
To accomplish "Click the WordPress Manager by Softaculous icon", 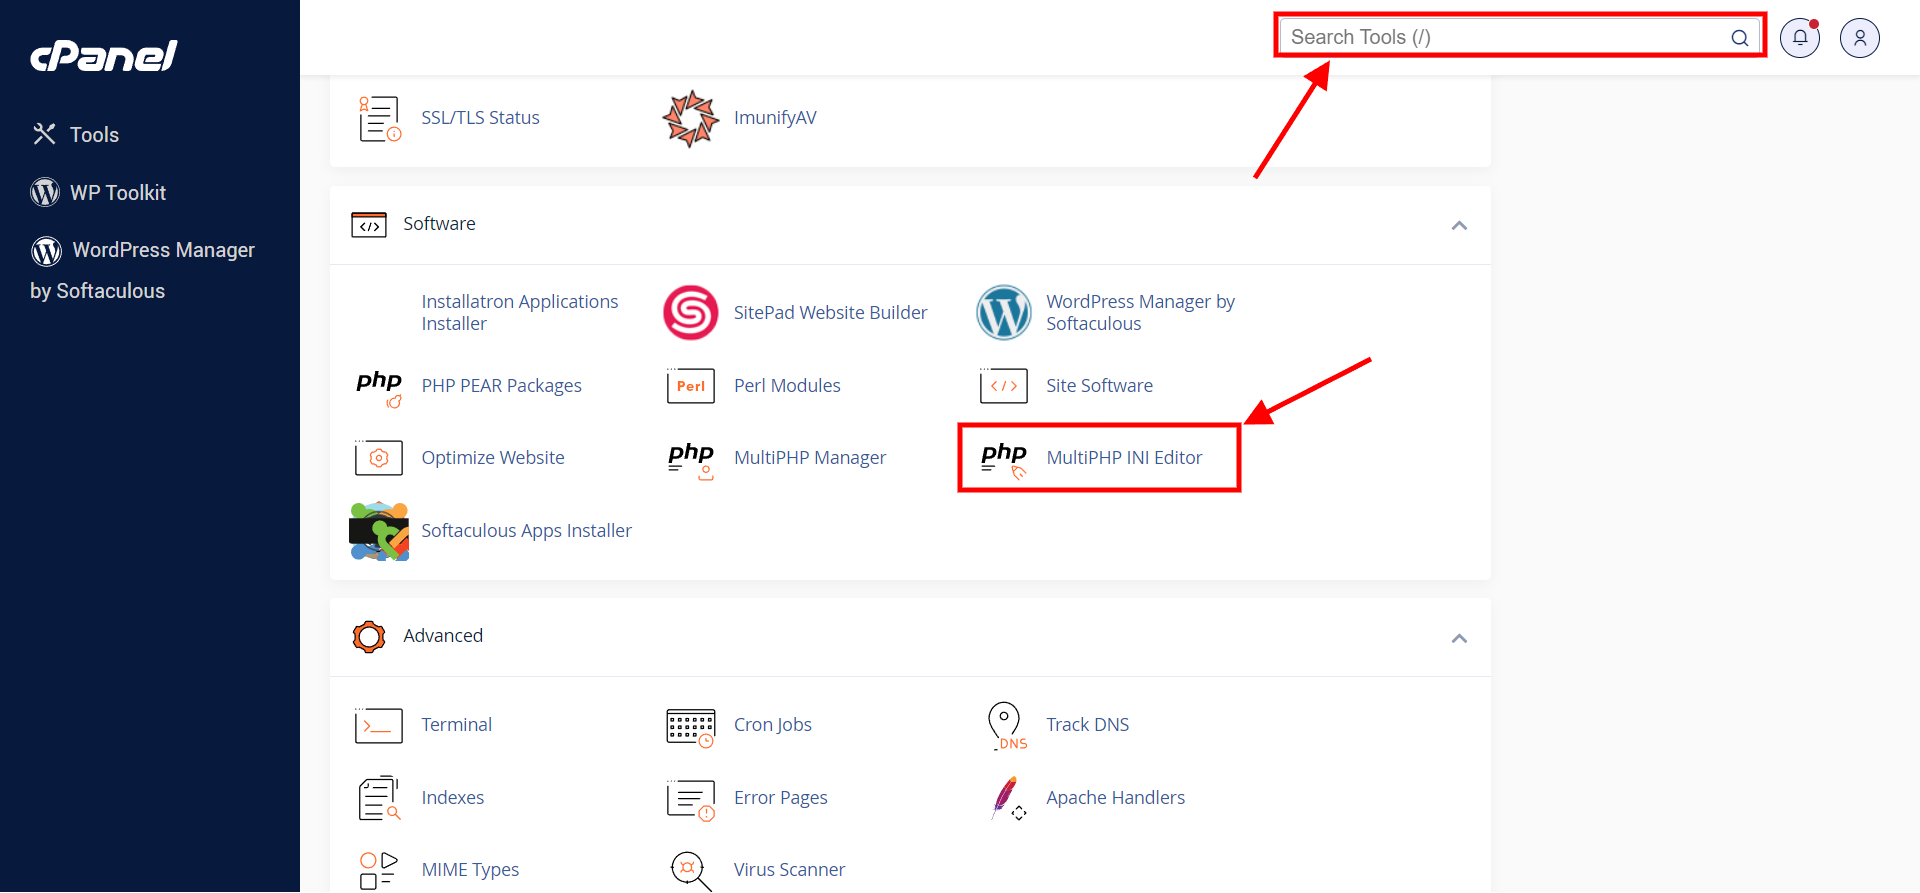I will tap(1004, 313).
